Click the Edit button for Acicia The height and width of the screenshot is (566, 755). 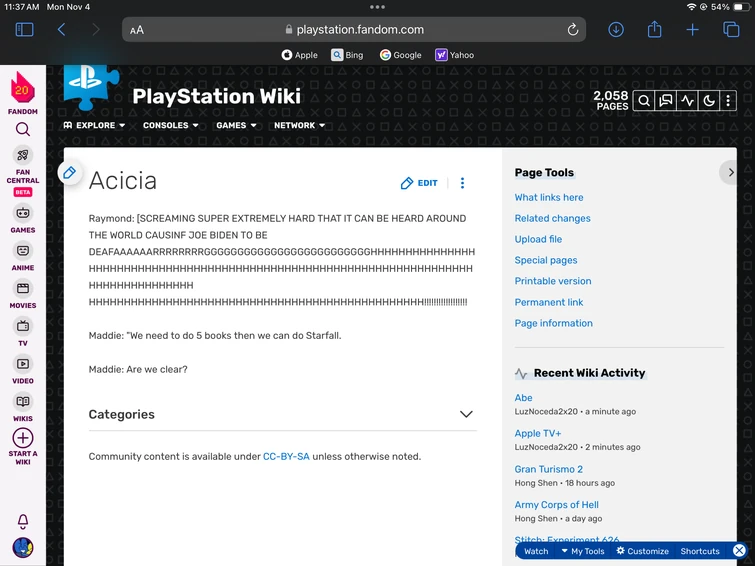coord(419,183)
